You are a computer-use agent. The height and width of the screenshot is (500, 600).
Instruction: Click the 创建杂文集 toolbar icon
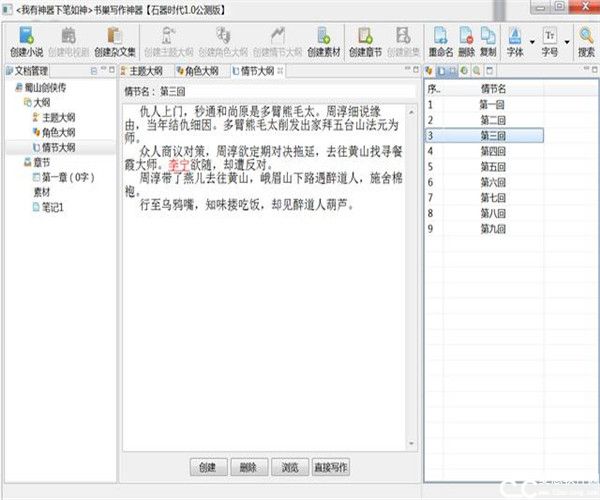115,37
